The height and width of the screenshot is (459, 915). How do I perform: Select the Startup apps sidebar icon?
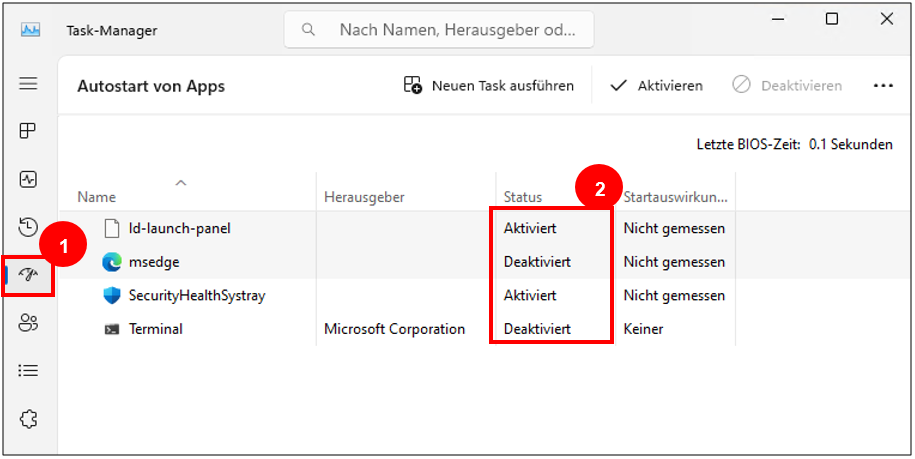click(x=28, y=275)
